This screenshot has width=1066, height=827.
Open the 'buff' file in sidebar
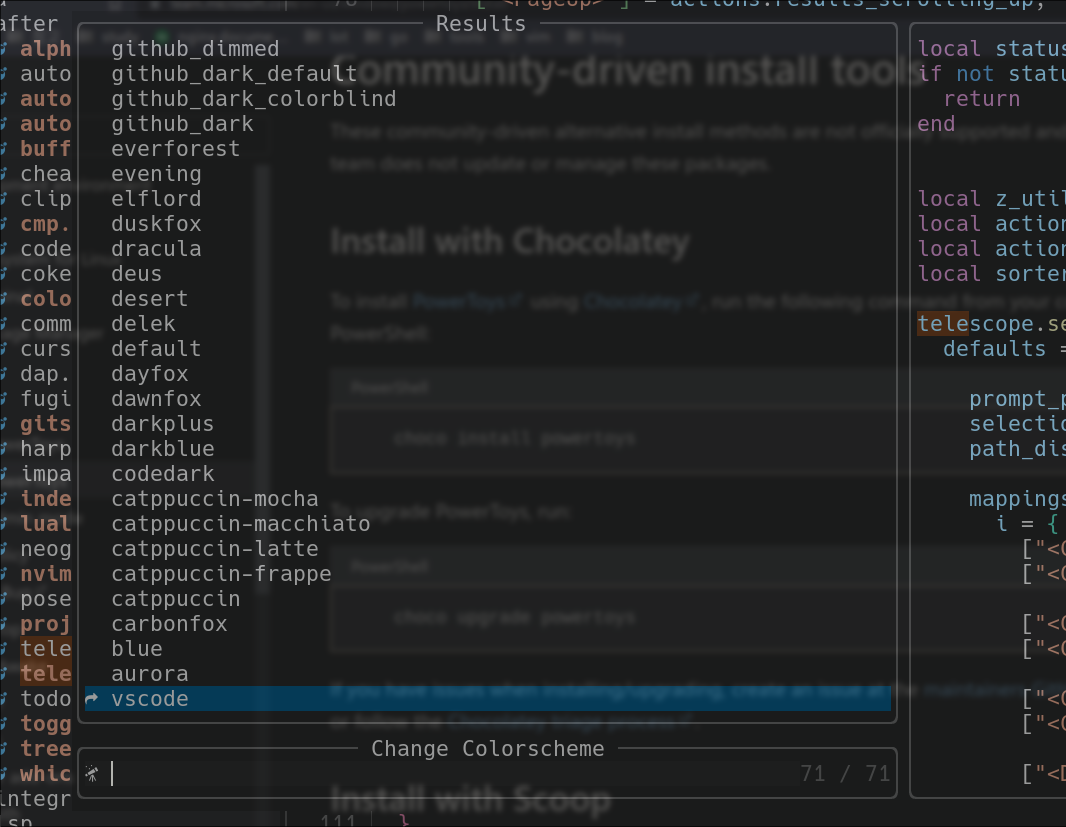46,148
